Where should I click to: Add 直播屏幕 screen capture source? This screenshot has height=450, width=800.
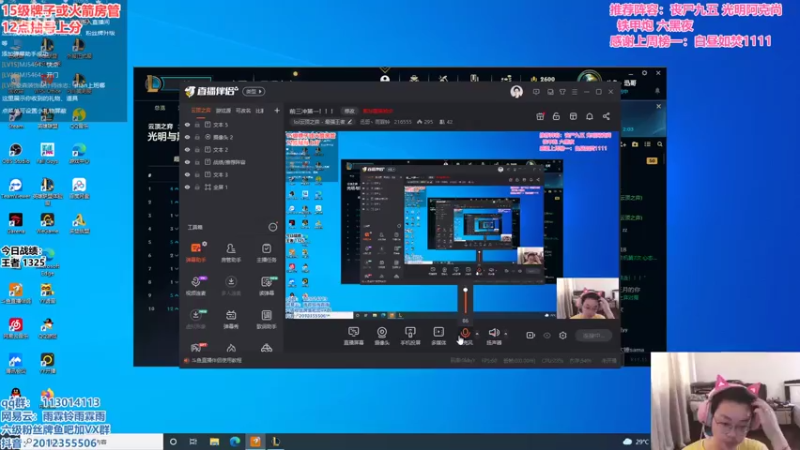(x=354, y=336)
